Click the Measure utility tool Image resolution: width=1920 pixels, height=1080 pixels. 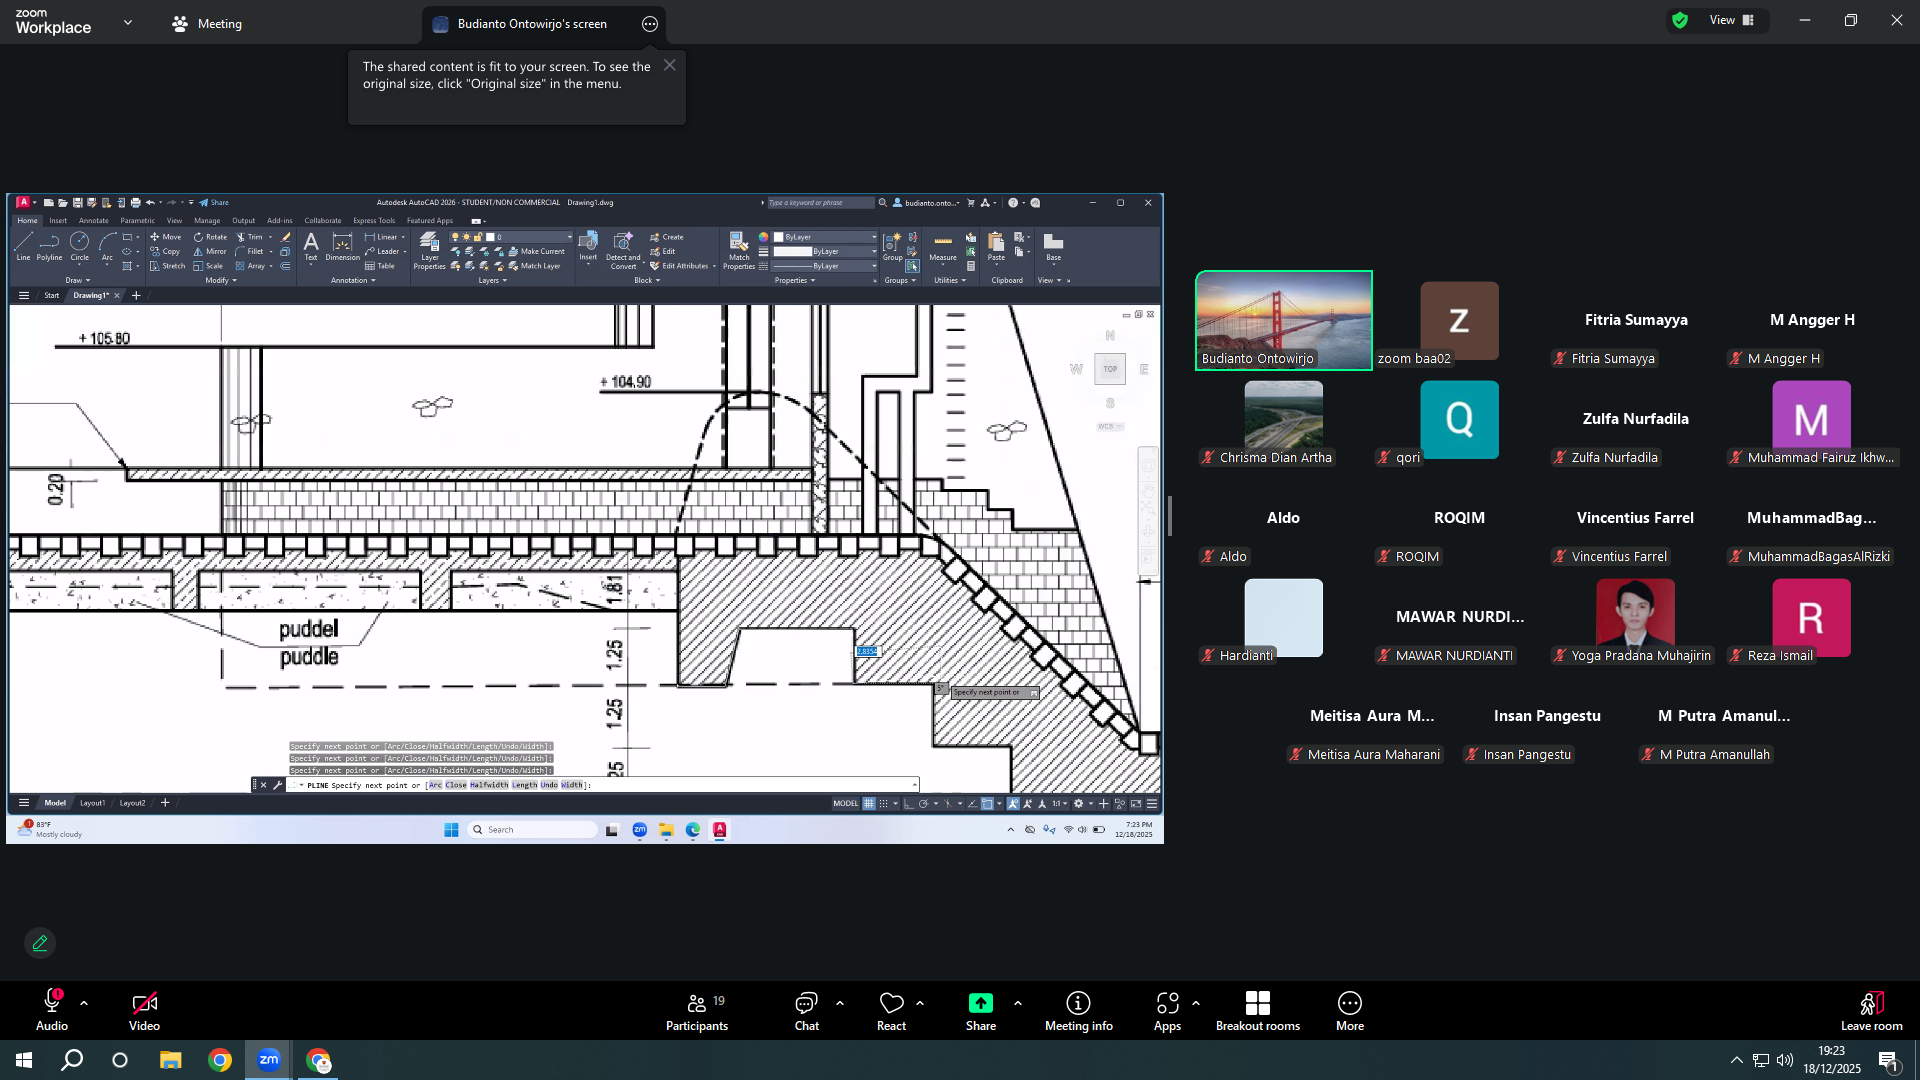pos(943,247)
